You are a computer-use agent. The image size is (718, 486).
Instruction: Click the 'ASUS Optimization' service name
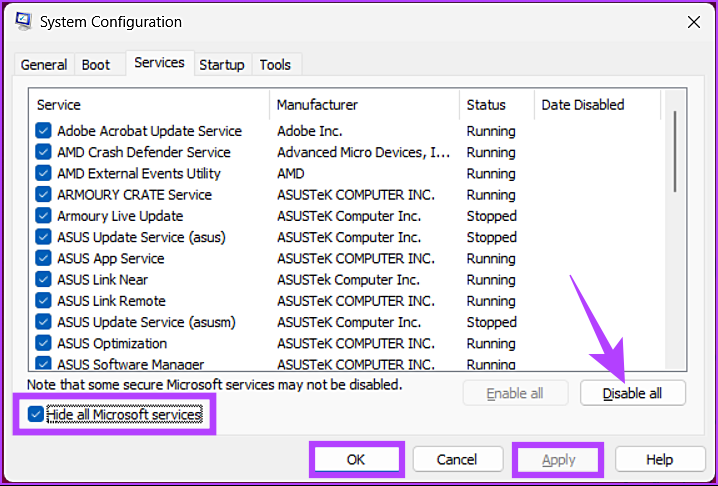[x=112, y=343]
